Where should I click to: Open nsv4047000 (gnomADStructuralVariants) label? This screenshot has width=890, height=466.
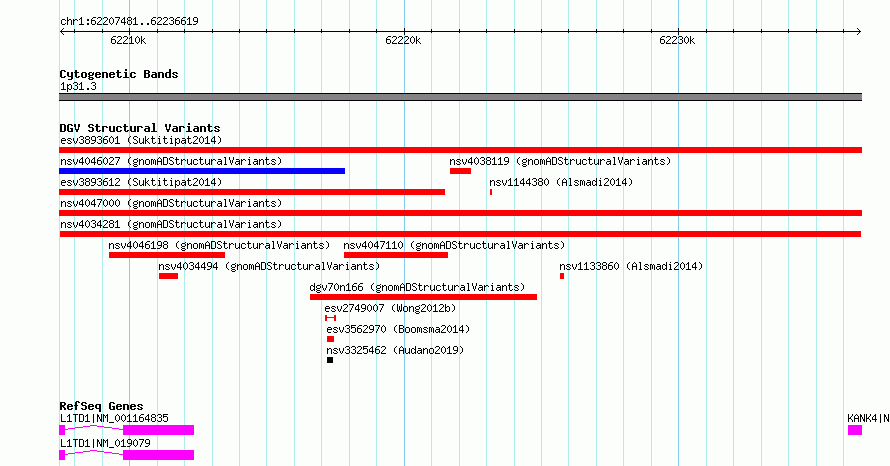coord(171,203)
